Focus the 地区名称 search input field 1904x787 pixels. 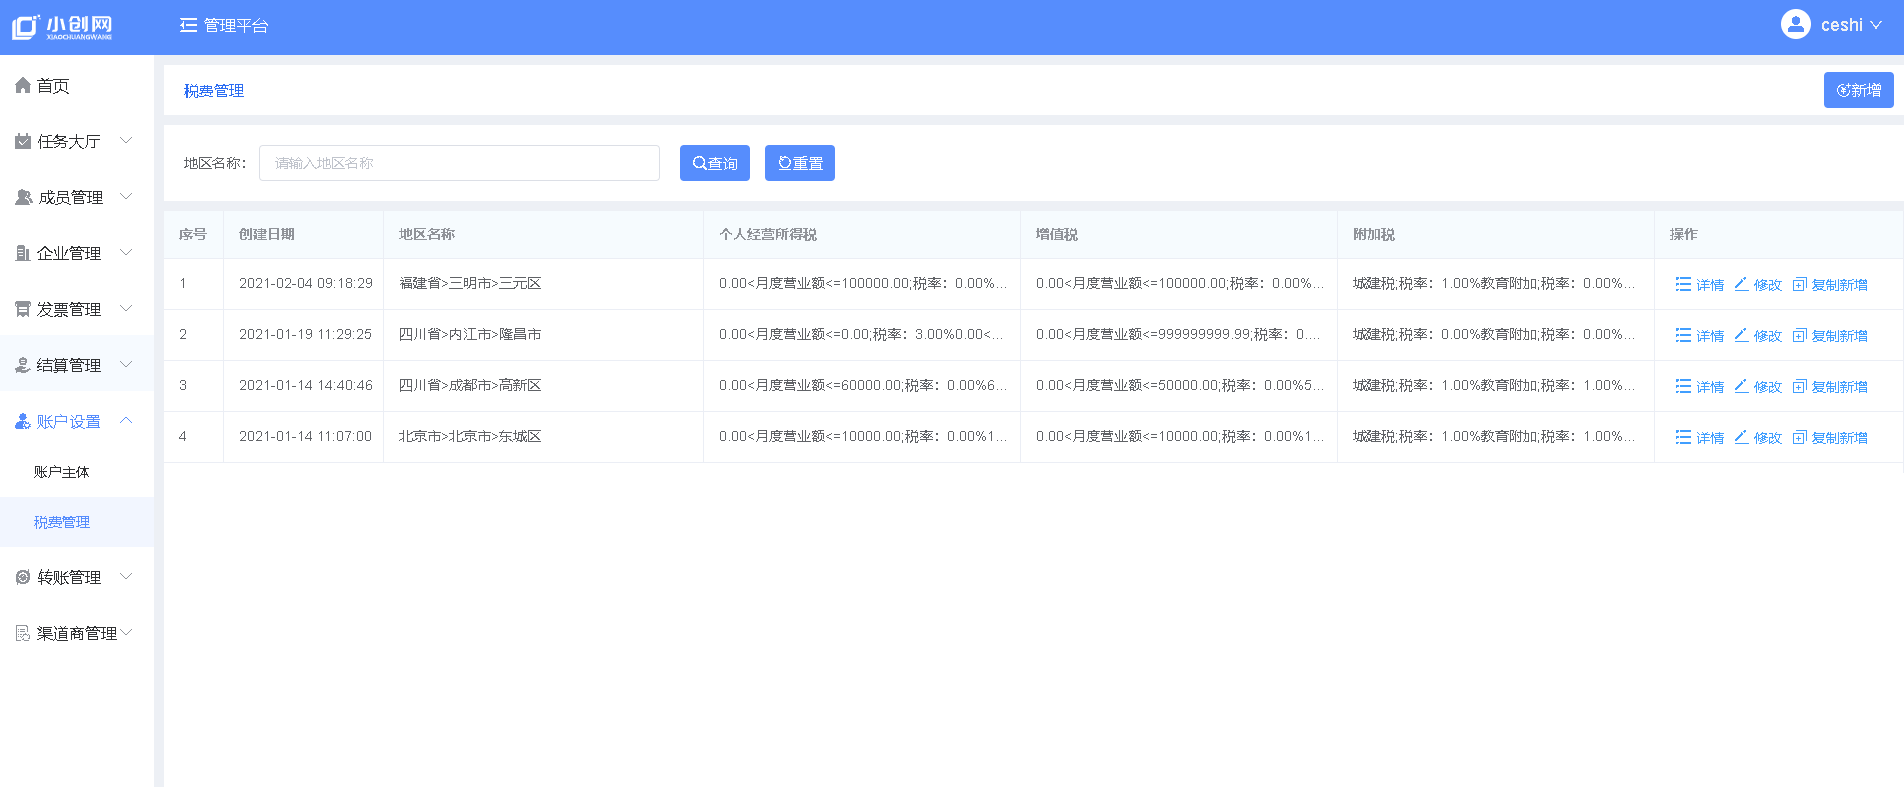click(x=459, y=163)
